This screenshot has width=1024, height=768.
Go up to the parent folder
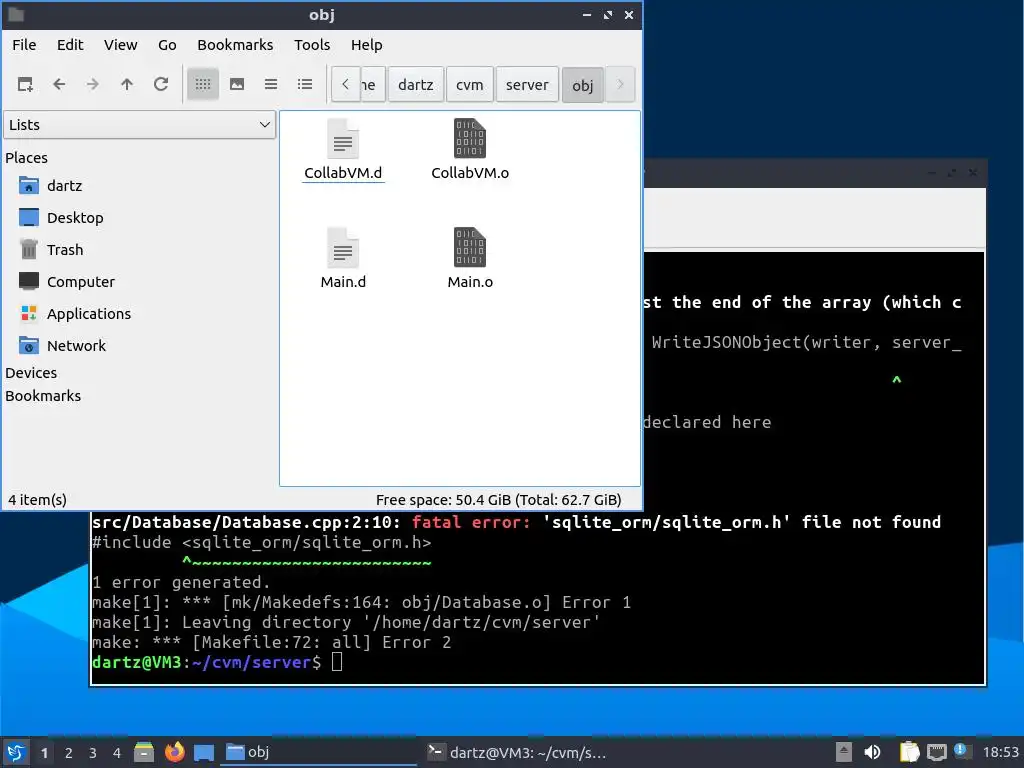[127, 84]
